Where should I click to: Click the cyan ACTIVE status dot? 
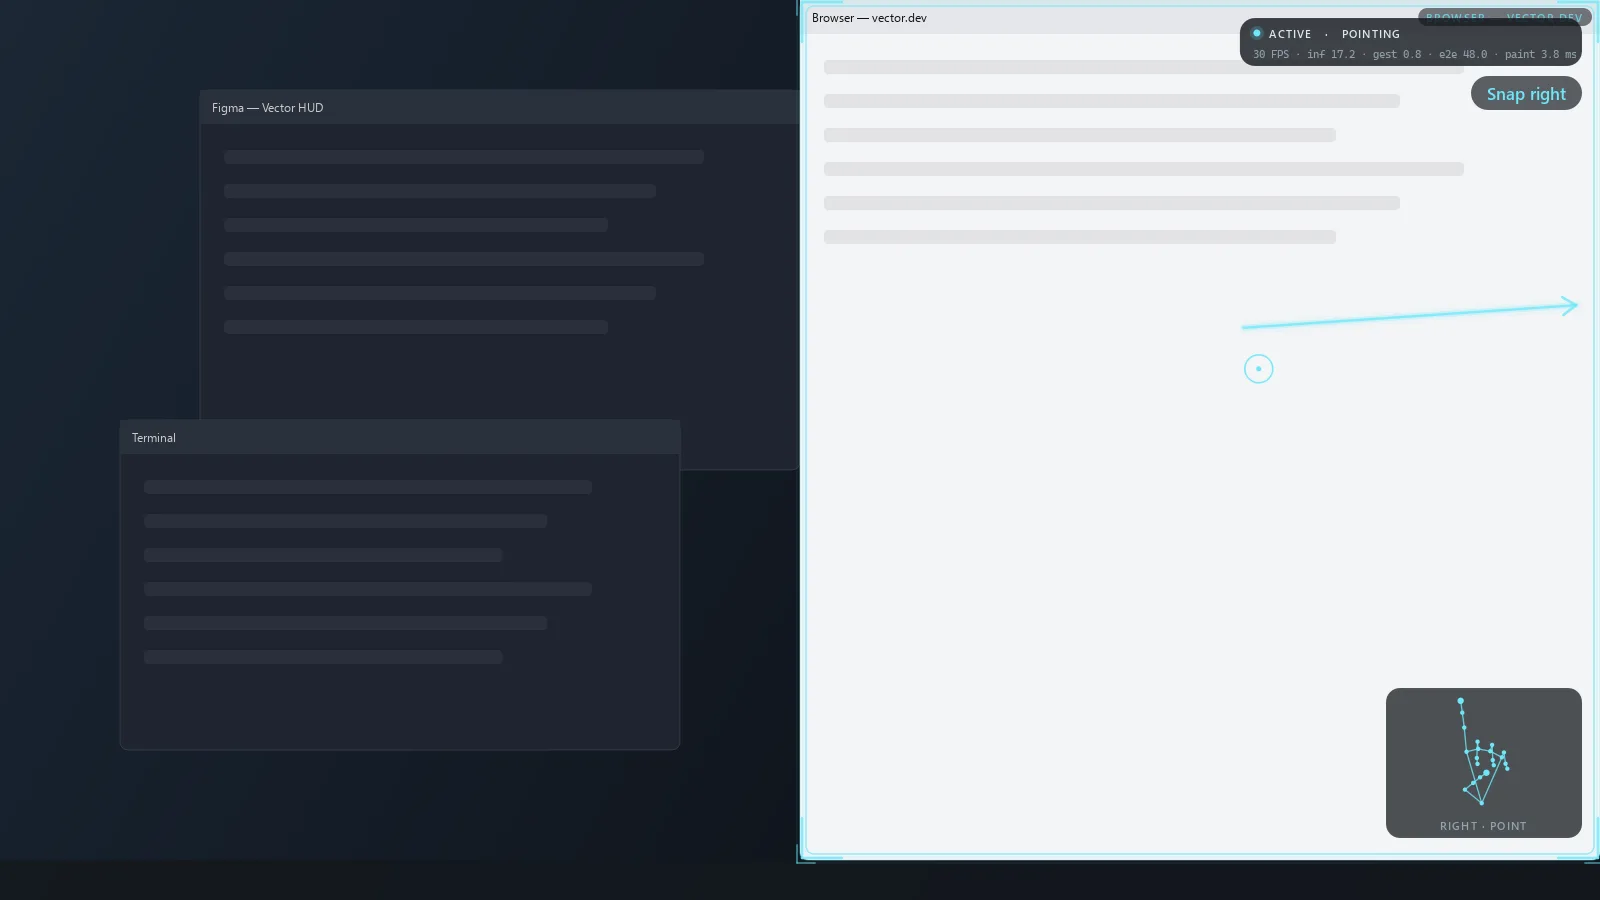(x=1257, y=33)
